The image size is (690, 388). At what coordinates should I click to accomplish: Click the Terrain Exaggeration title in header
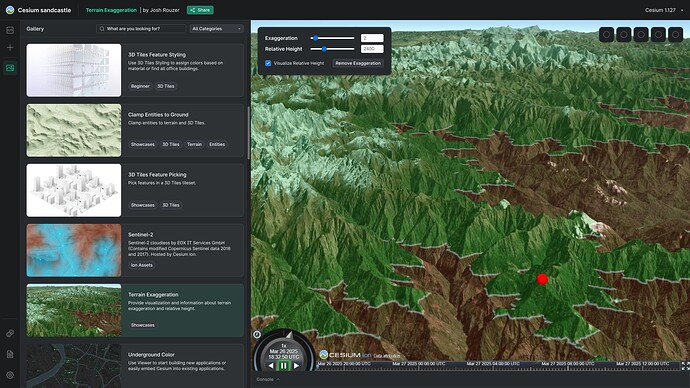(111, 10)
